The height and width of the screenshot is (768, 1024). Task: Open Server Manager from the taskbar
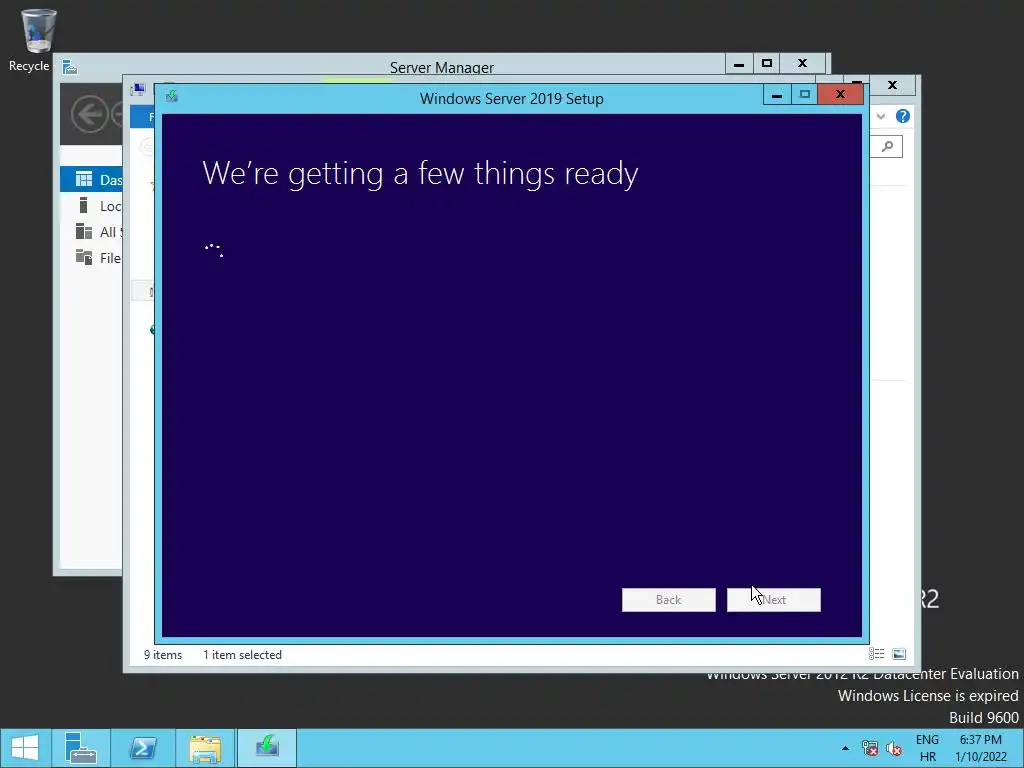click(x=80, y=748)
